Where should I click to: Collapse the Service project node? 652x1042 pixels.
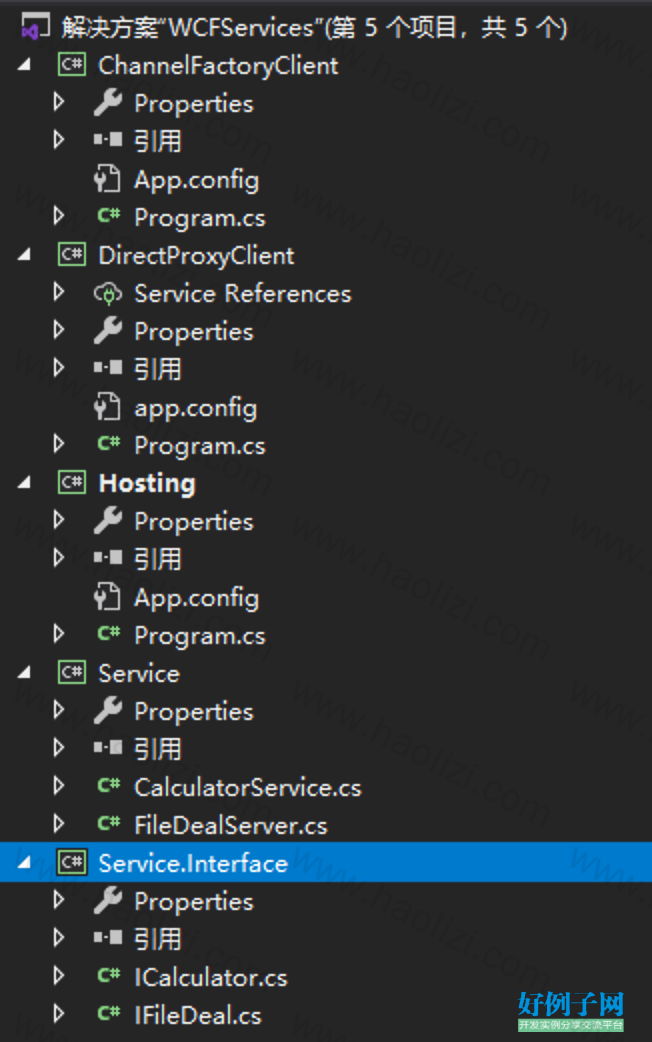coord(25,673)
